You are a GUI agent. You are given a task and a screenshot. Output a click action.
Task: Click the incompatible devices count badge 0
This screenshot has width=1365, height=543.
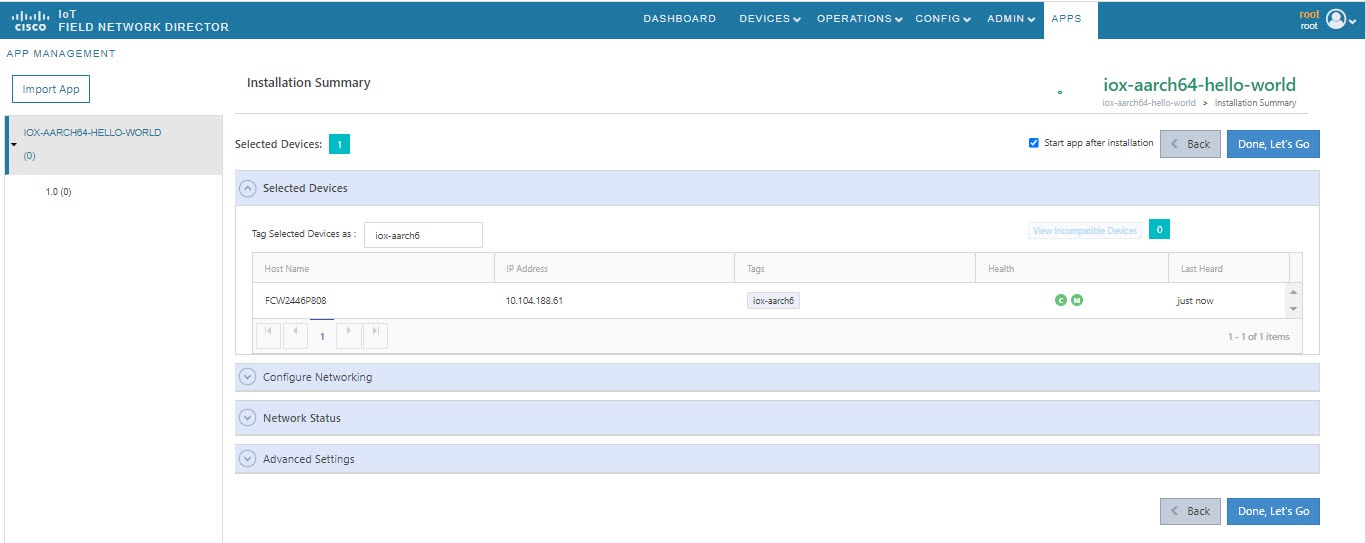[x=1159, y=230]
